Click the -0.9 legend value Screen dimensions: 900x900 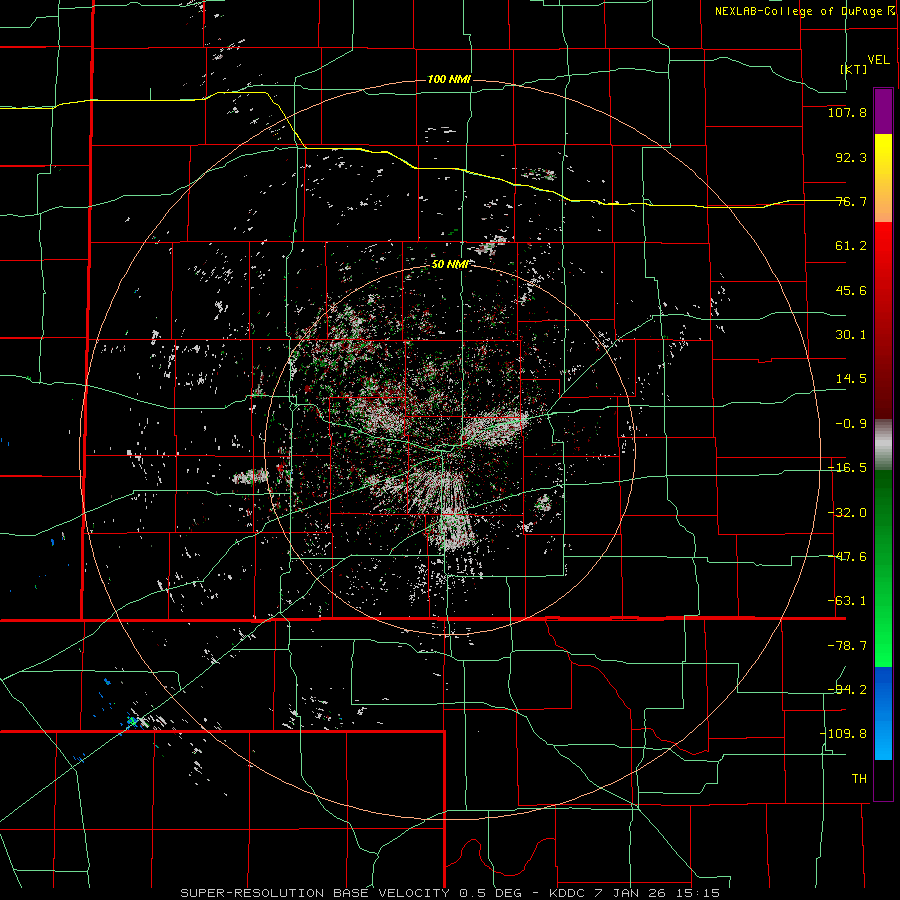(851, 424)
